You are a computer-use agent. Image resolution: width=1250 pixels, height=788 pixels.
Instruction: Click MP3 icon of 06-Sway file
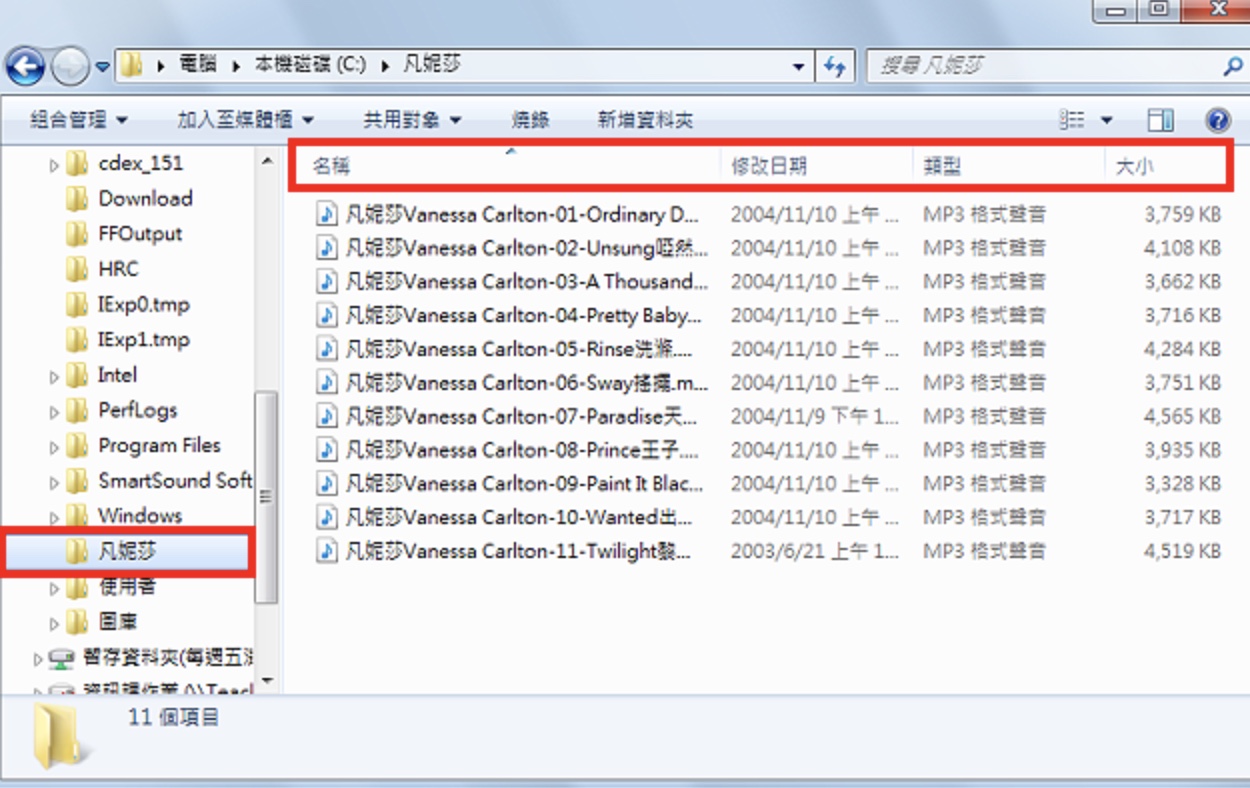(326, 382)
